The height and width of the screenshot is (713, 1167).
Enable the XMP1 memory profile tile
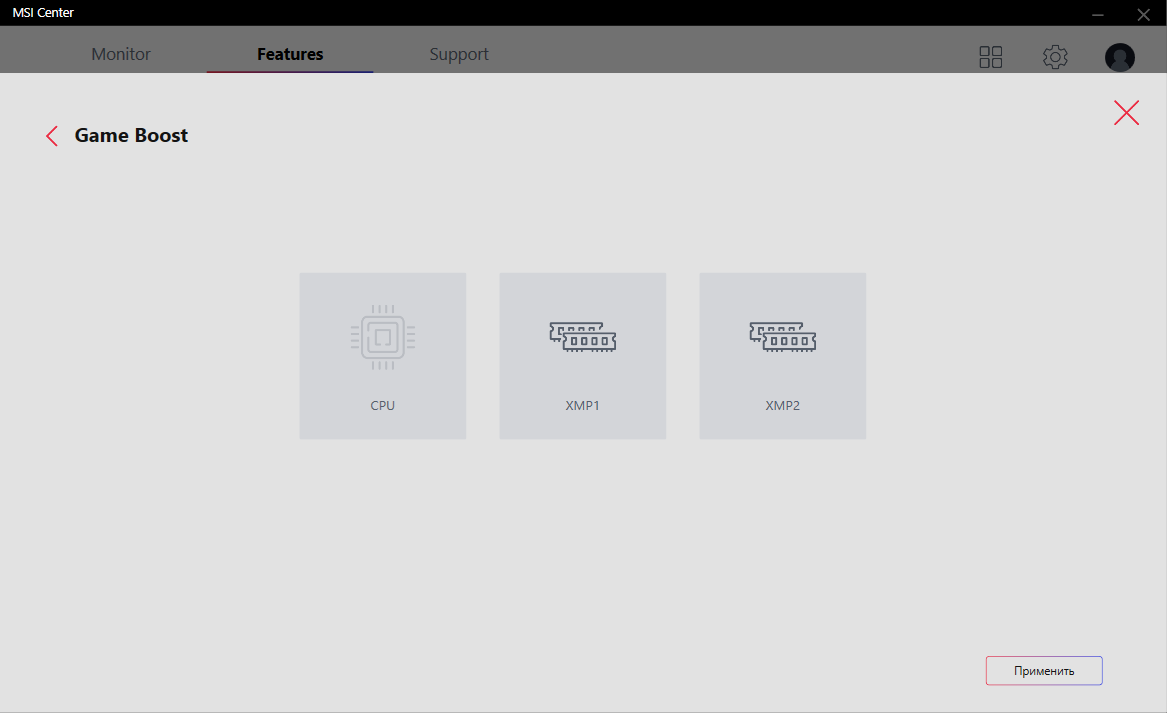[583, 356]
